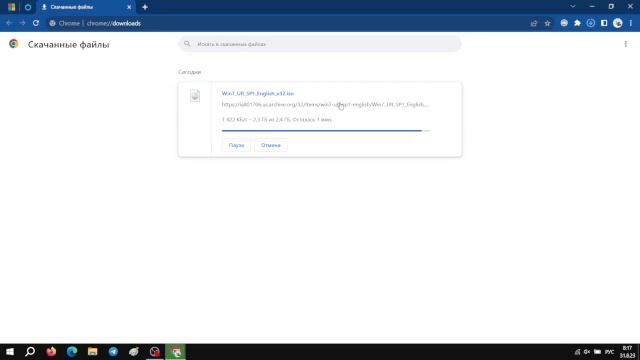Click the circular icon beside the active tab
The height and width of the screenshot is (360, 640).
(x=28, y=7)
